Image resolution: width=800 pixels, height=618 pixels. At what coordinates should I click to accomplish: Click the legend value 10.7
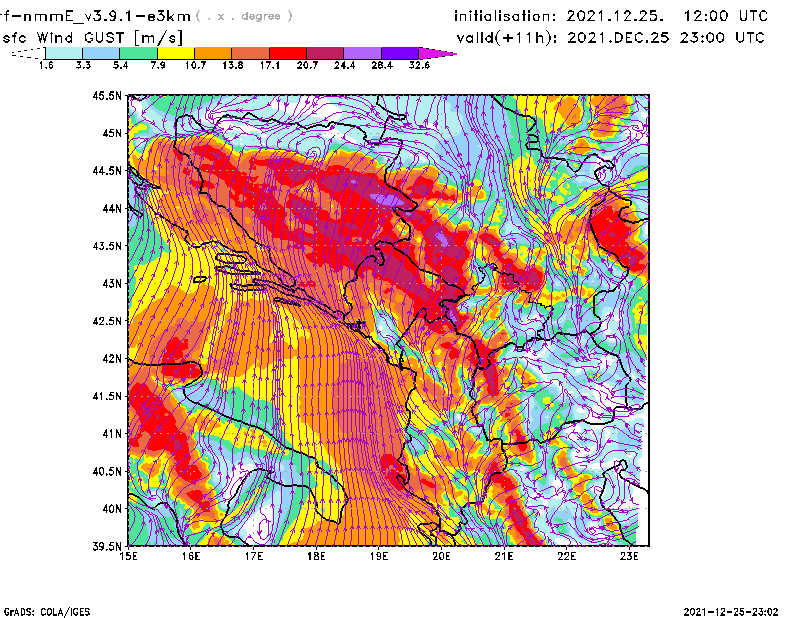point(195,65)
